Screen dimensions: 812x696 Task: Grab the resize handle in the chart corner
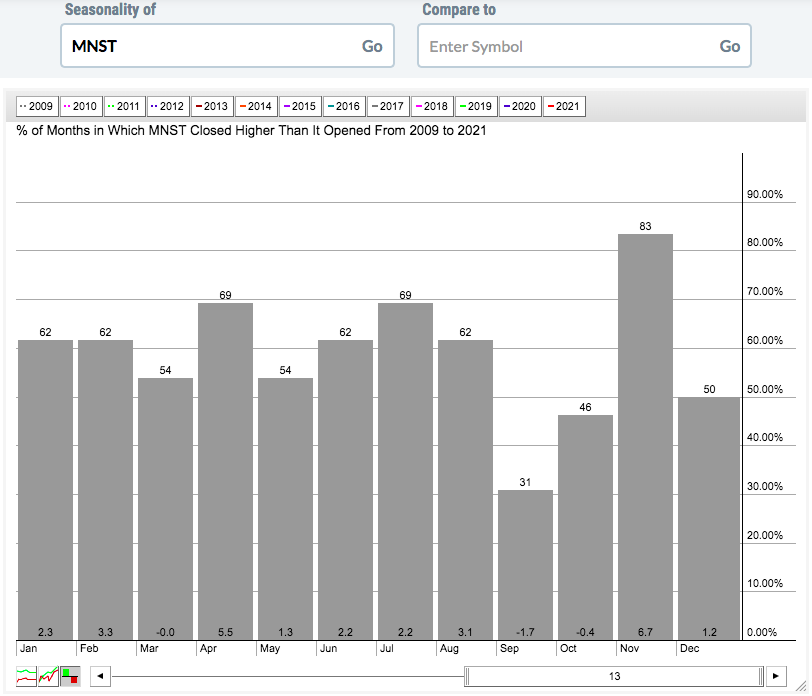tap(802, 687)
